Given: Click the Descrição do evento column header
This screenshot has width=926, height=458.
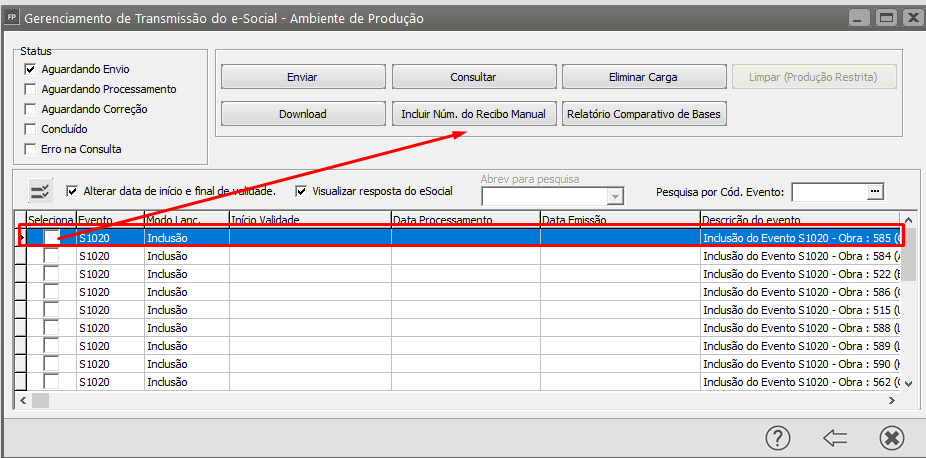Looking at the screenshot, I should point(800,220).
